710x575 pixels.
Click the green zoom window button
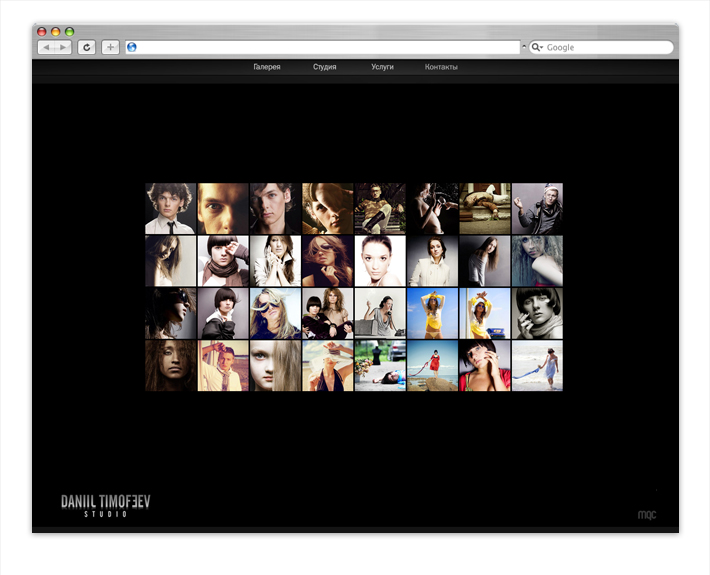tap(70, 32)
